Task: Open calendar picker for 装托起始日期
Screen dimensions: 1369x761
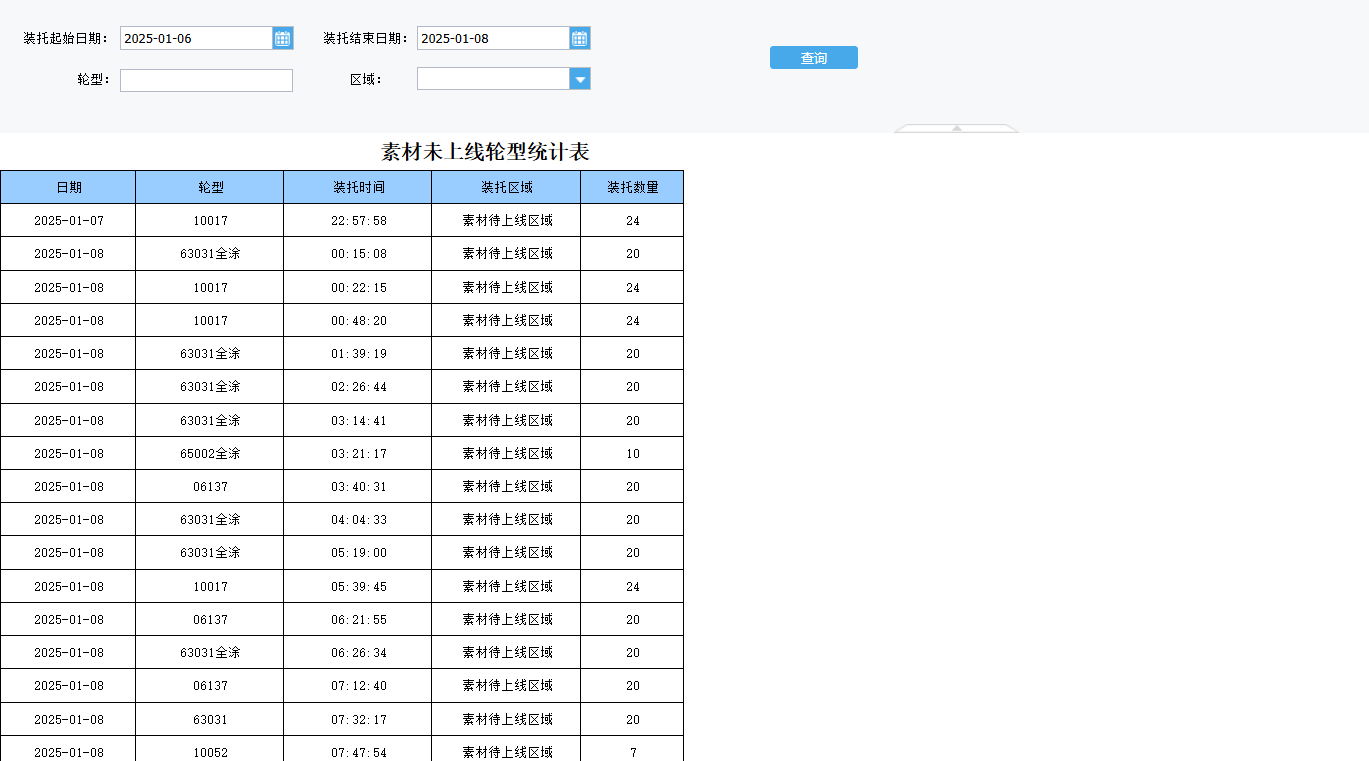Action: click(283, 38)
